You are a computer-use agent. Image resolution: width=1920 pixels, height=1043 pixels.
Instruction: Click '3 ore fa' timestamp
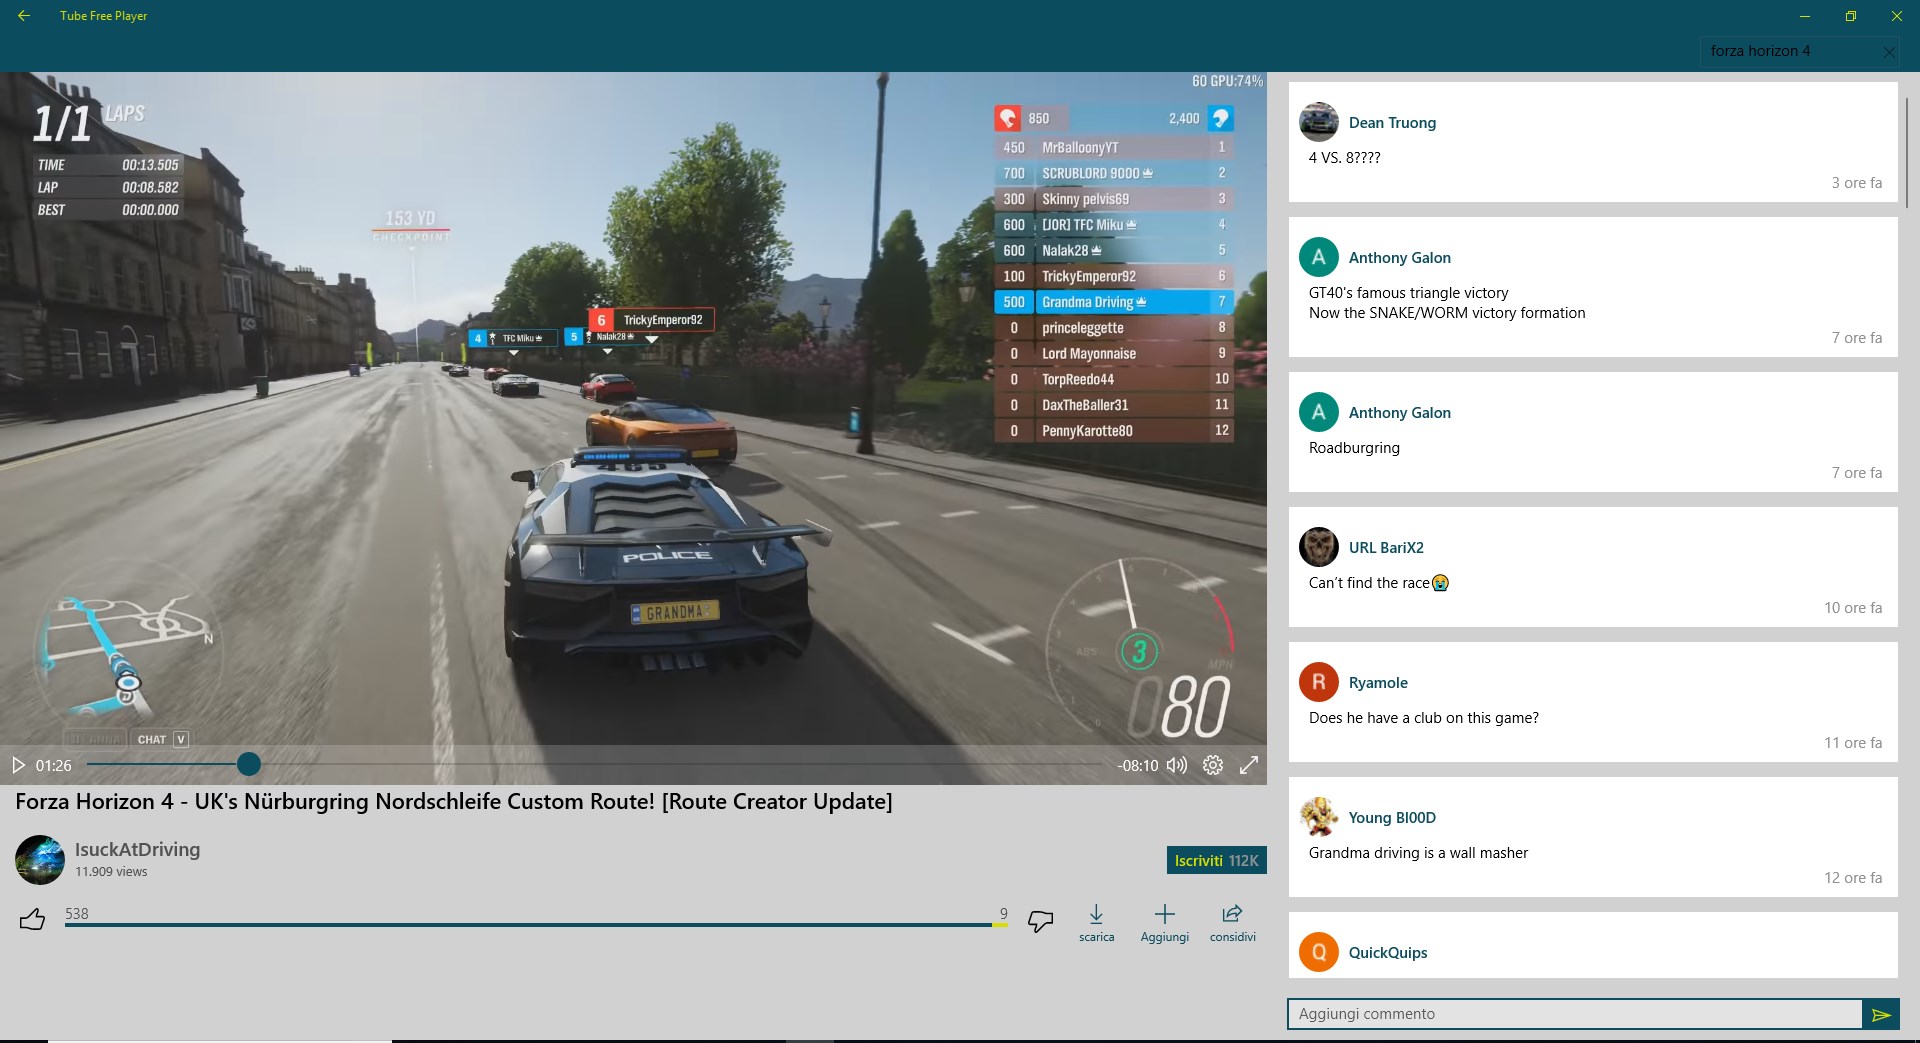tap(1856, 183)
